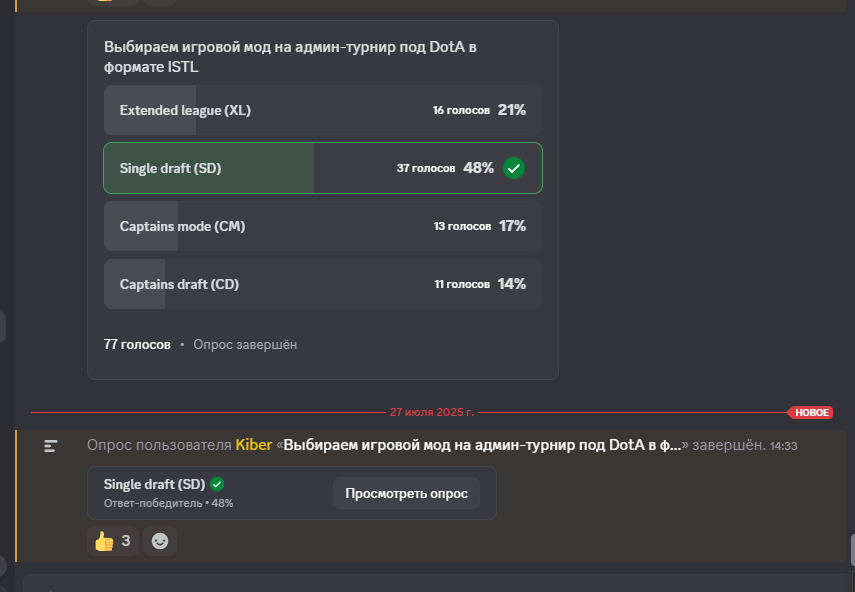
Task: Open Kiber's user profile link
Action: pos(254,445)
